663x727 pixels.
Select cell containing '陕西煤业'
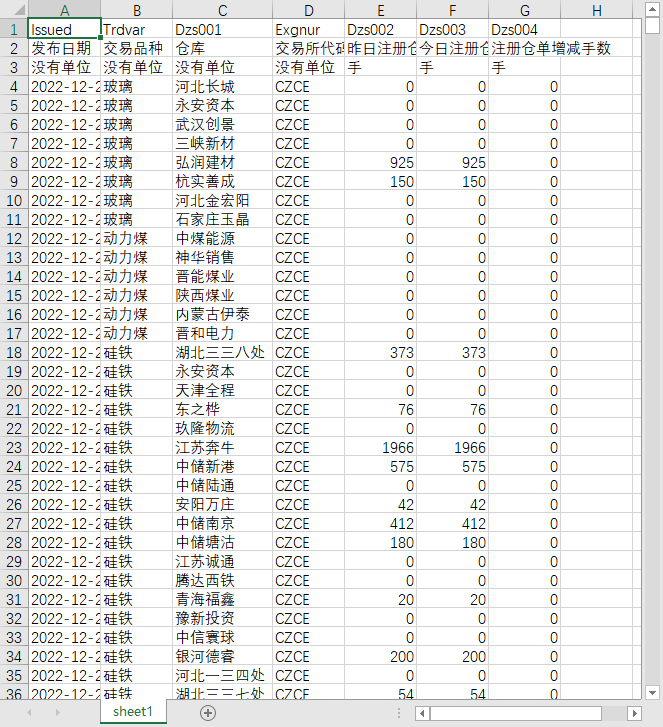(223, 295)
